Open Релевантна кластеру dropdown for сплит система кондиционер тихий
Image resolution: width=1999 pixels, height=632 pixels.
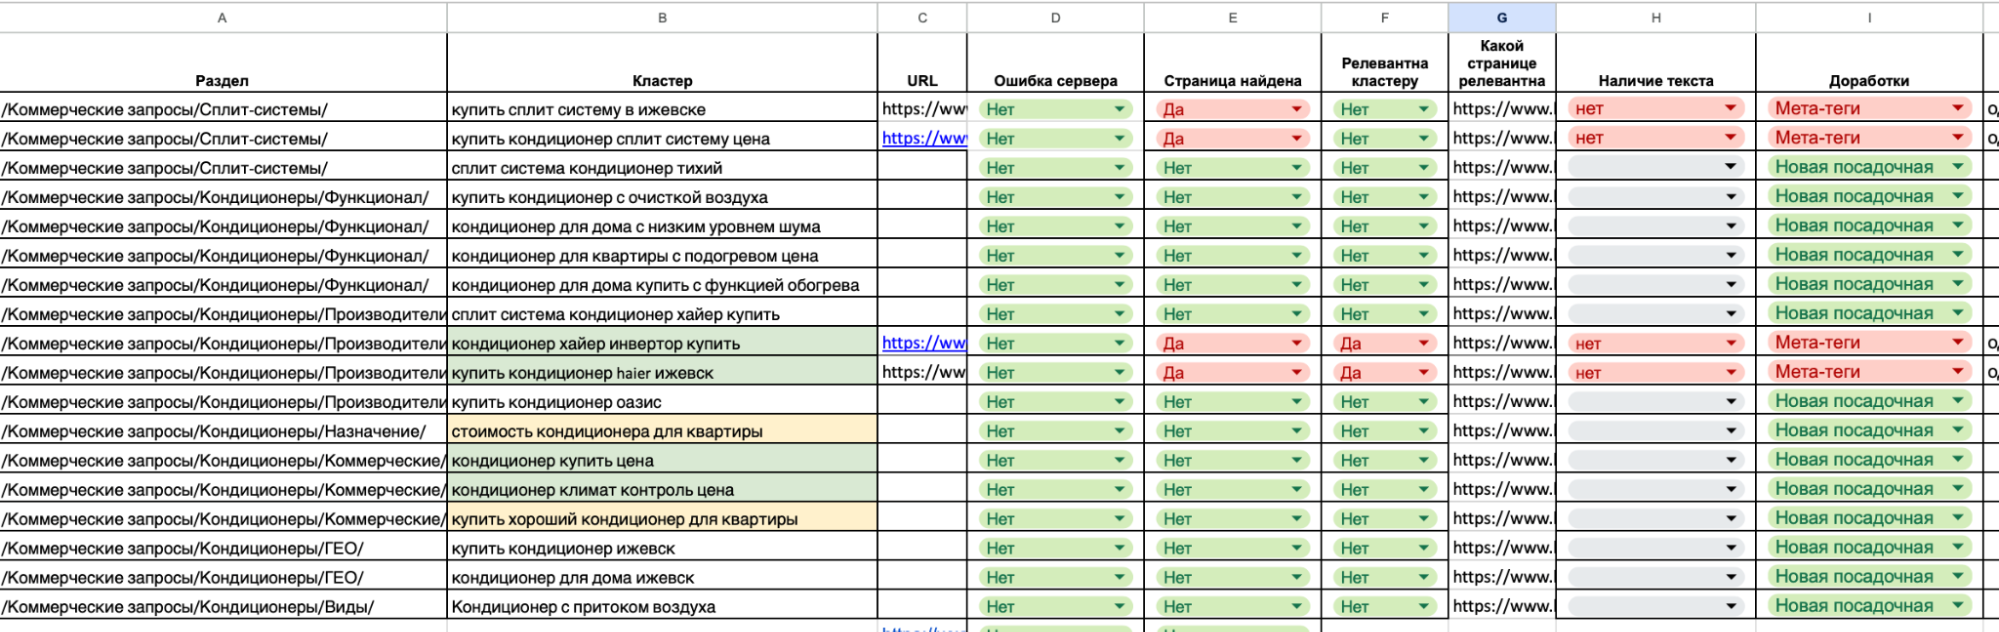pyautogui.click(x=1384, y=167)
